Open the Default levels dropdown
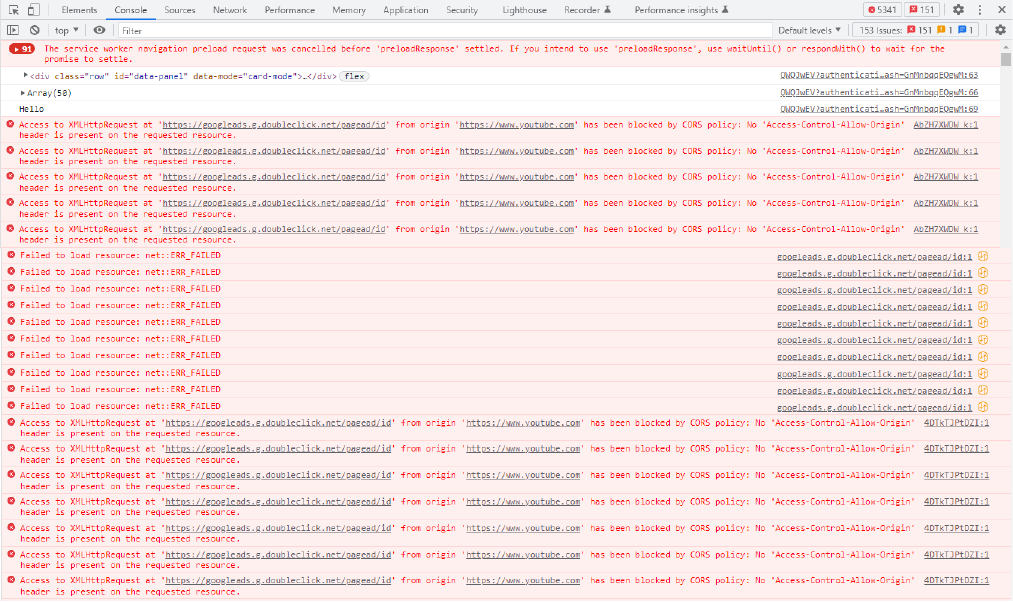Viewport: 1013px width, 602px height. click(809, 30)
